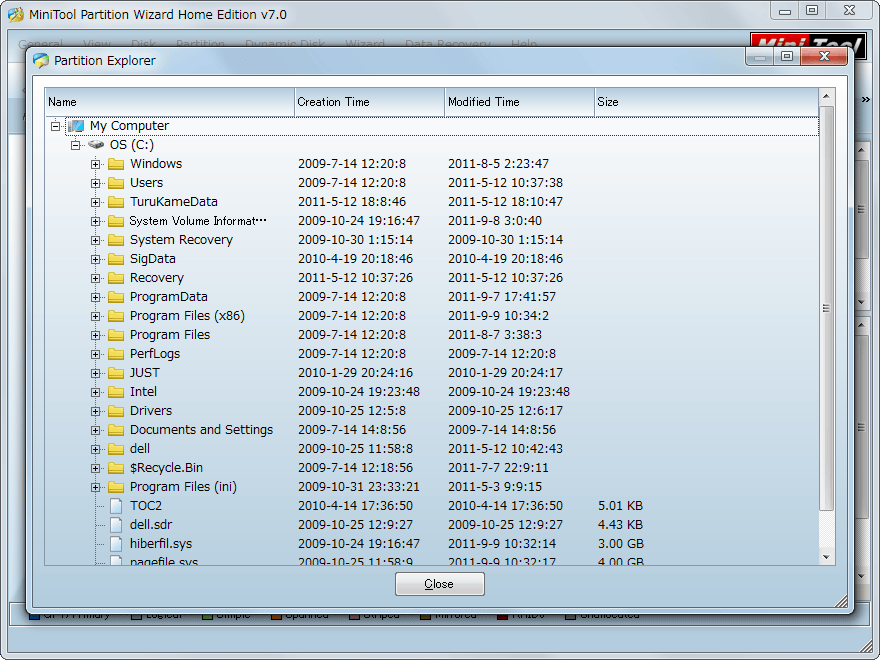Click the Users folder icon

point(116,183)
